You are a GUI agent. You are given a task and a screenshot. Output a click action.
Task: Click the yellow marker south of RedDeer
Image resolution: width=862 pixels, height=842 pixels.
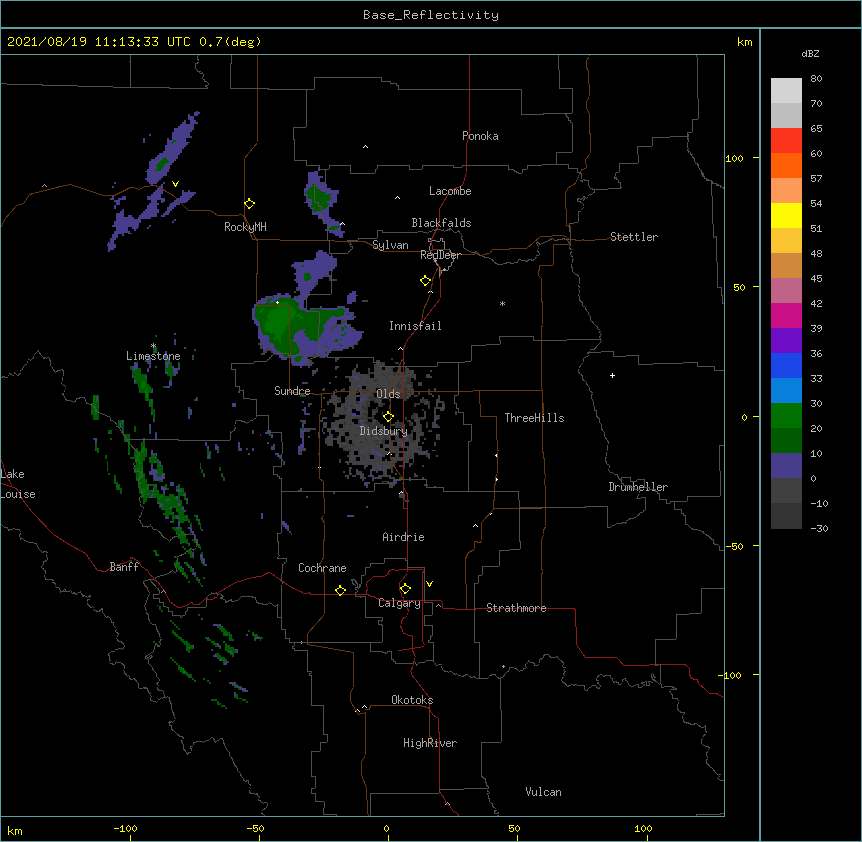[x=425, y=281]
